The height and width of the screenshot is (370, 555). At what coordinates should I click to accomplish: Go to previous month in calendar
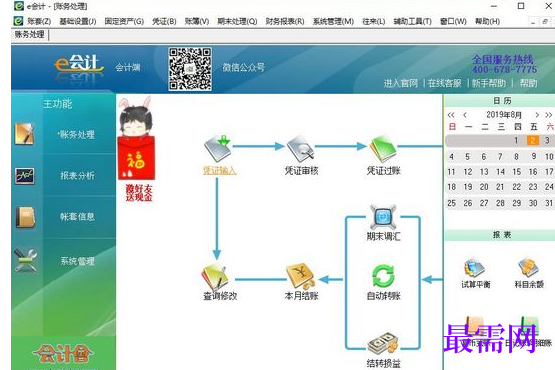pos(465,115)
